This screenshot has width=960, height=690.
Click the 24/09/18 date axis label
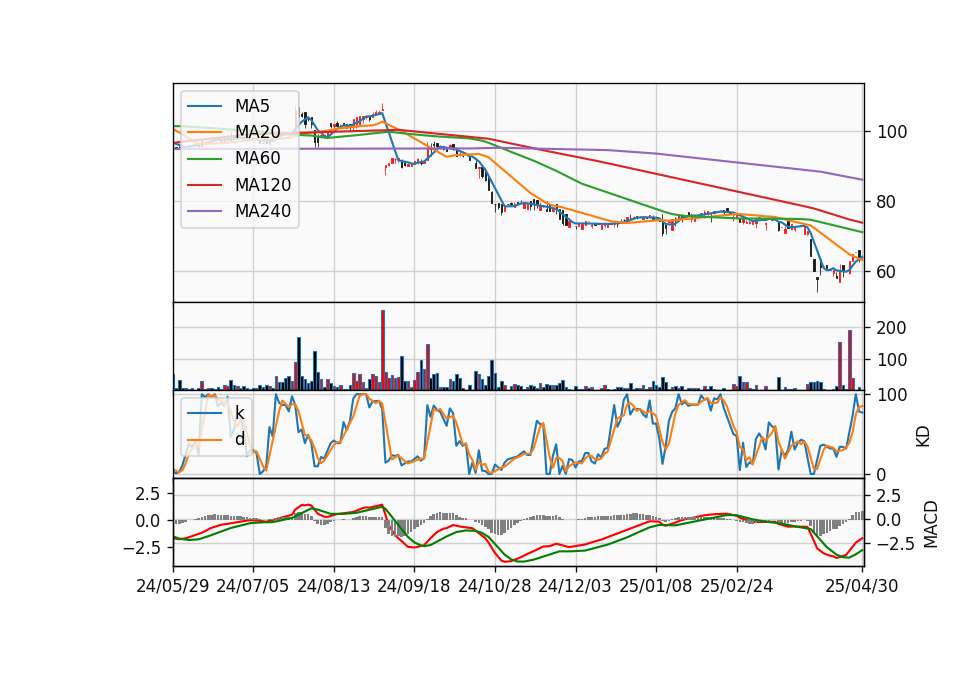[414, 586]
